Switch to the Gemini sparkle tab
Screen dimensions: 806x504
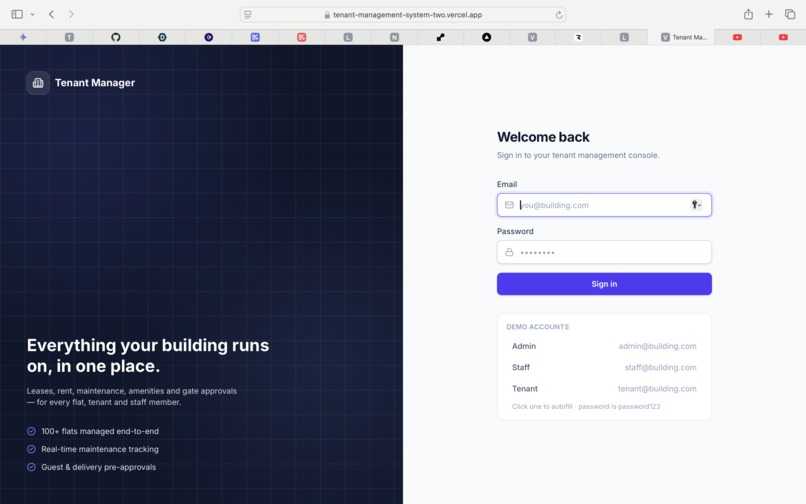[23, 37]
